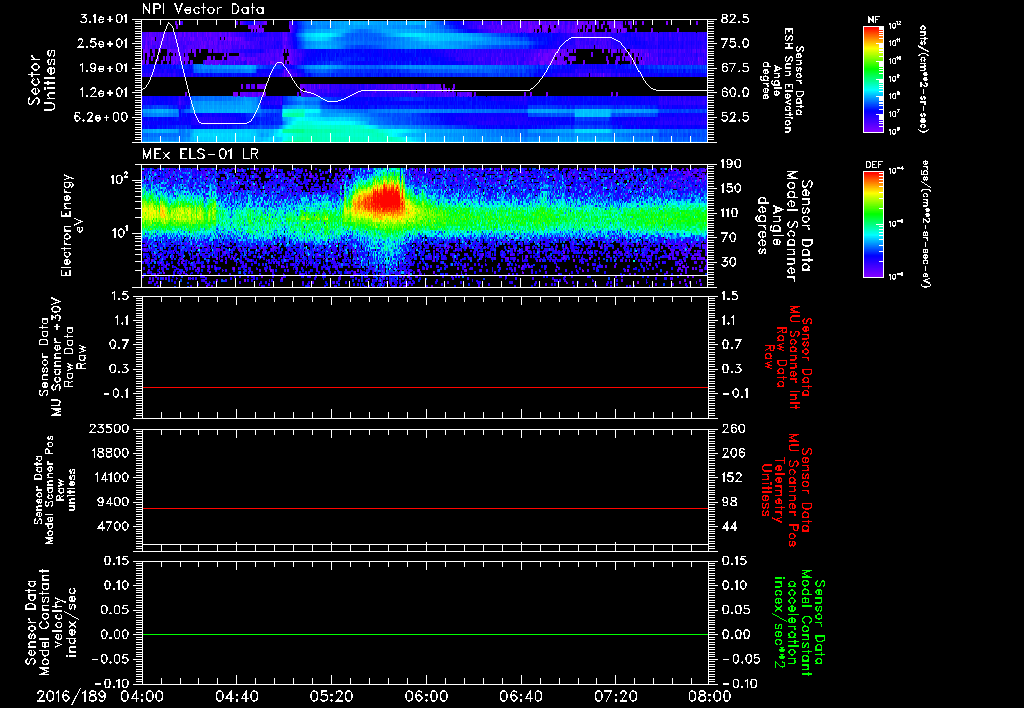
Task: Click the 'DEF' label above the color bar
Action: point(873,165)
